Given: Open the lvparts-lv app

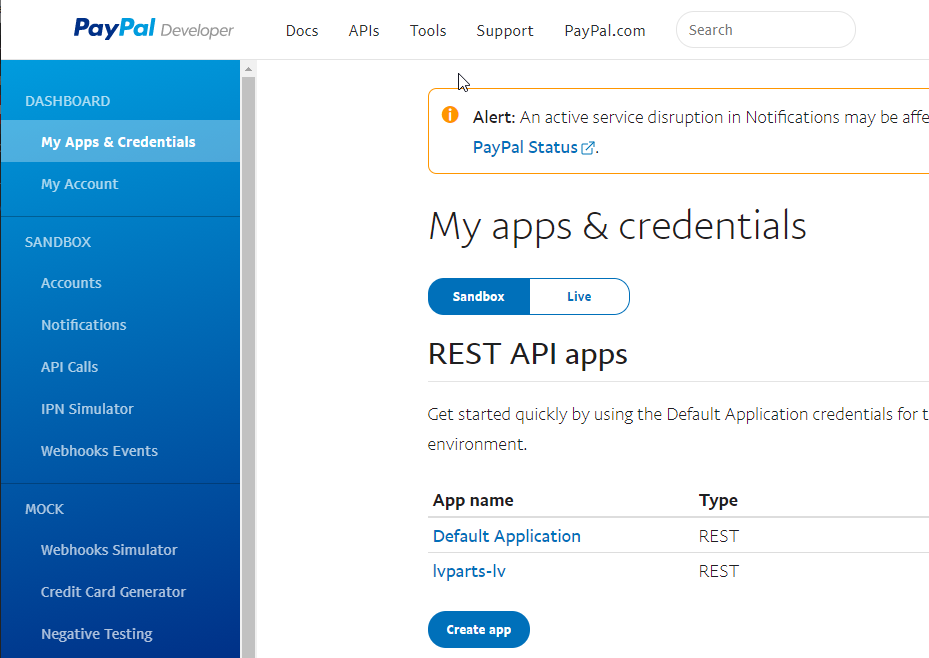Looking at the screenshot, I should (x=476, y=571).
